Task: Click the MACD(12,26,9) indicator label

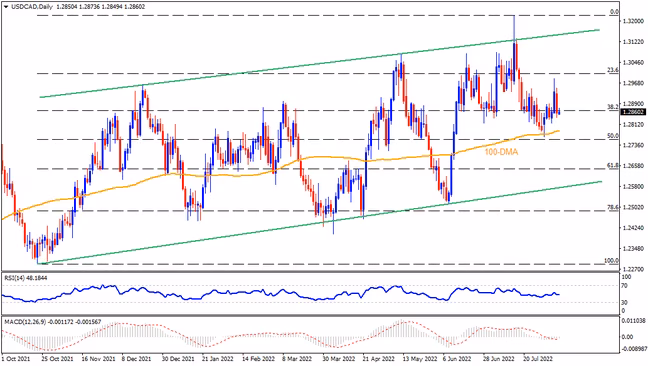Action: click(52, 322)
